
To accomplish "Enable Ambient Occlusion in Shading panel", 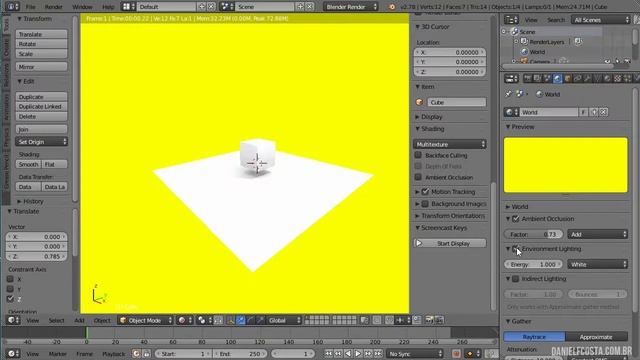I will click(x=418, y=177).
